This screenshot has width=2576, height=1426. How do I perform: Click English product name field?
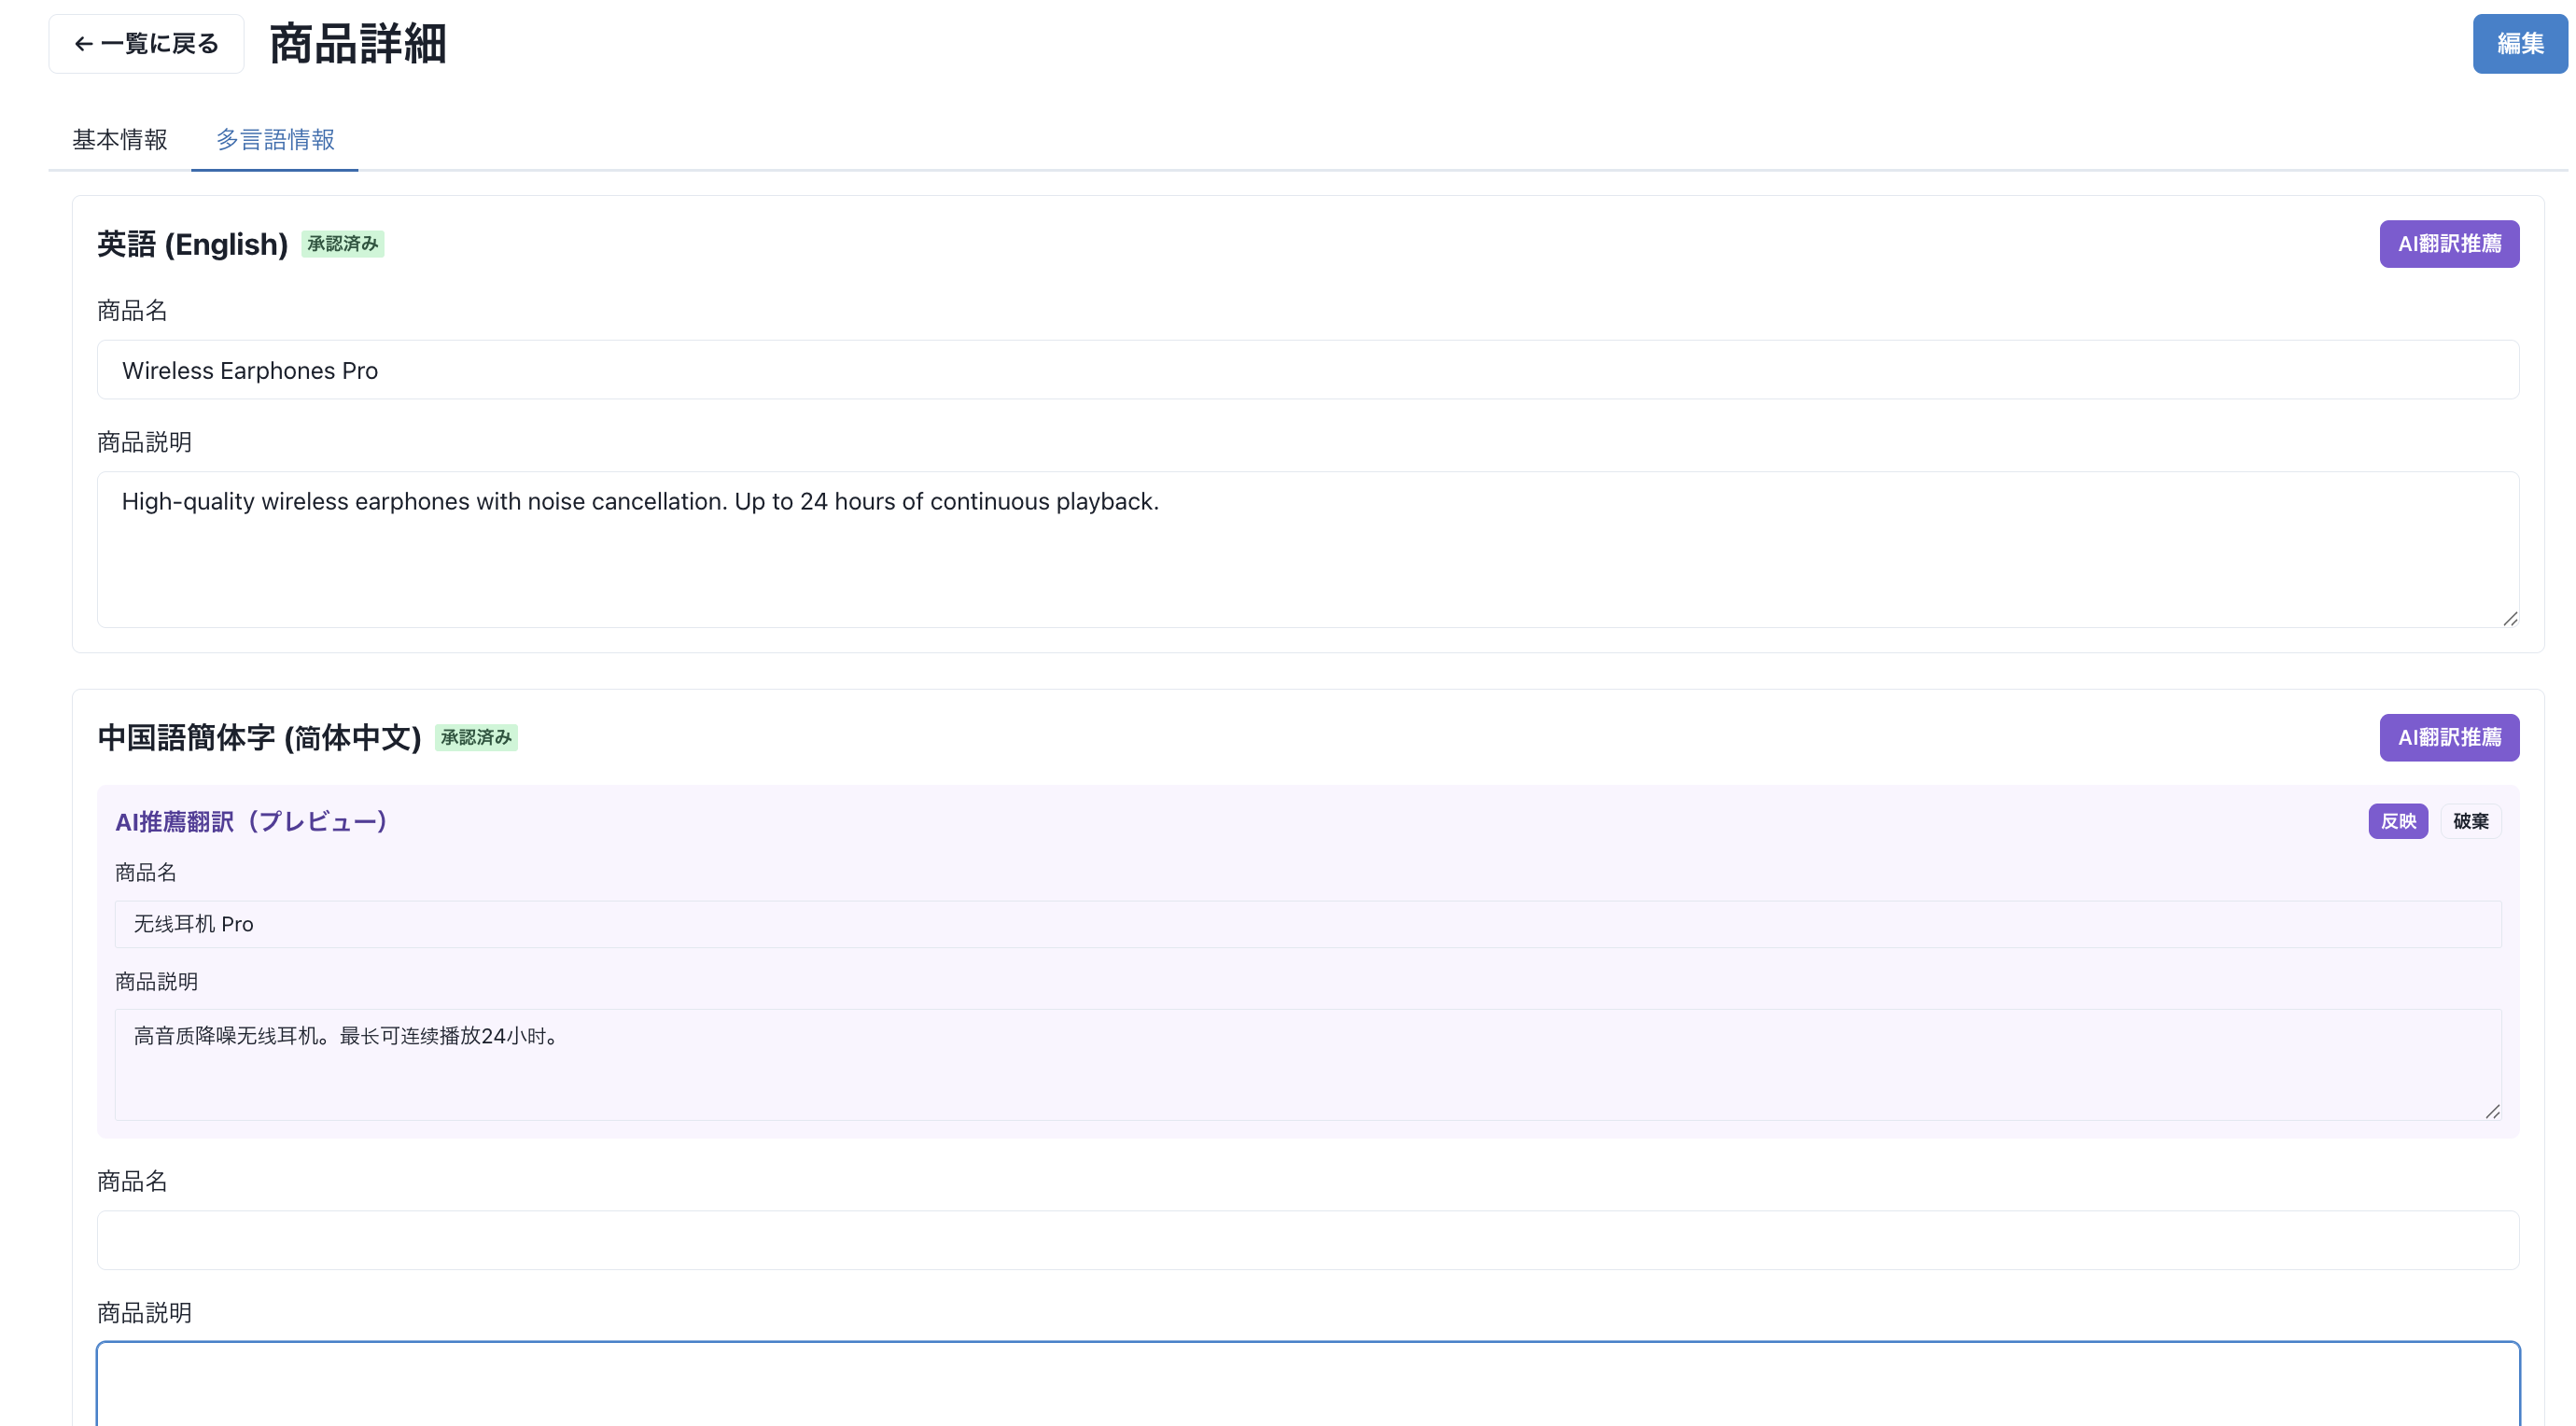click(x=1307, y=371)
